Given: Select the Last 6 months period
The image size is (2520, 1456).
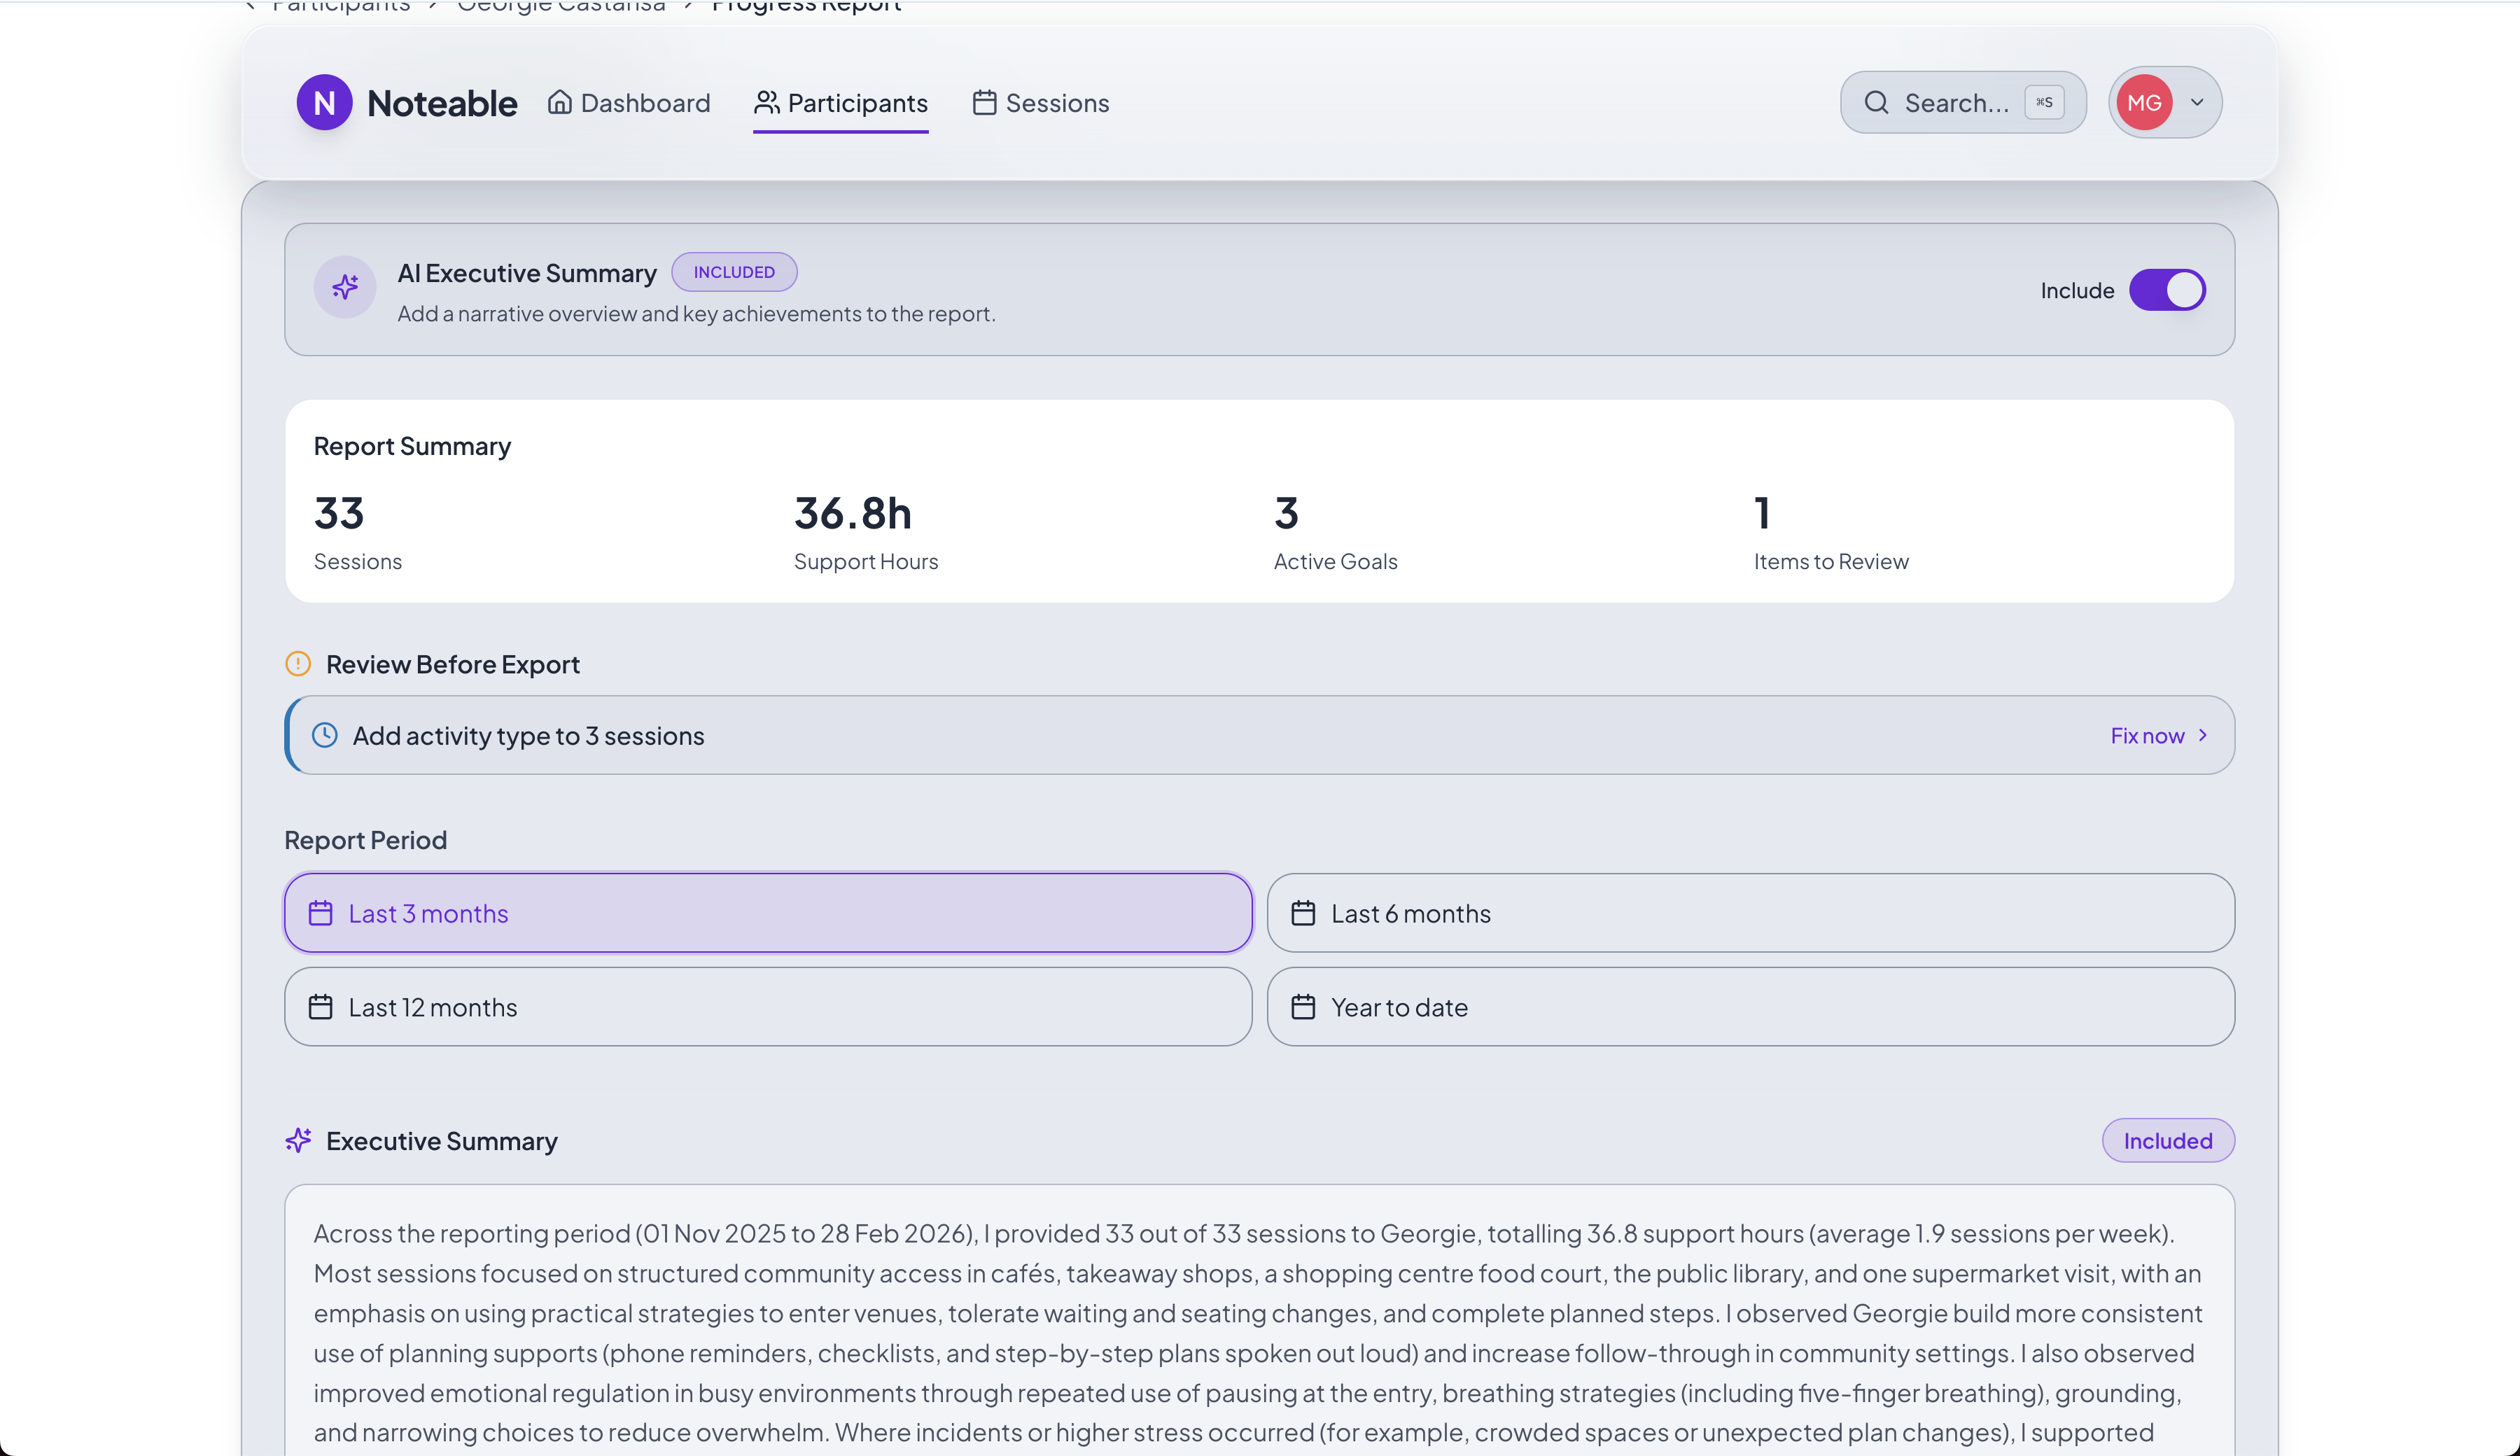Looking at the screenshot, I should pyautogui.click(x=1750, y=913).
